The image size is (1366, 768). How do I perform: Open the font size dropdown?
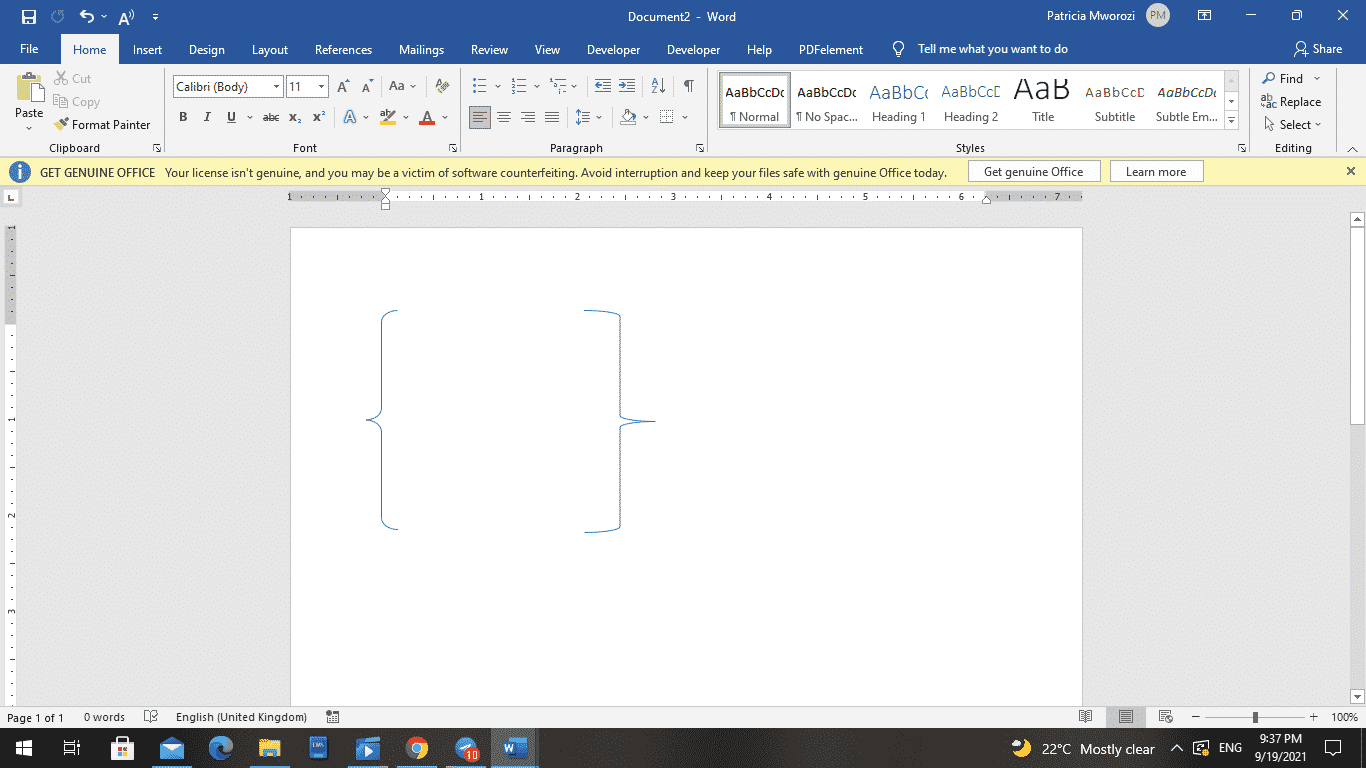(321, 86)
